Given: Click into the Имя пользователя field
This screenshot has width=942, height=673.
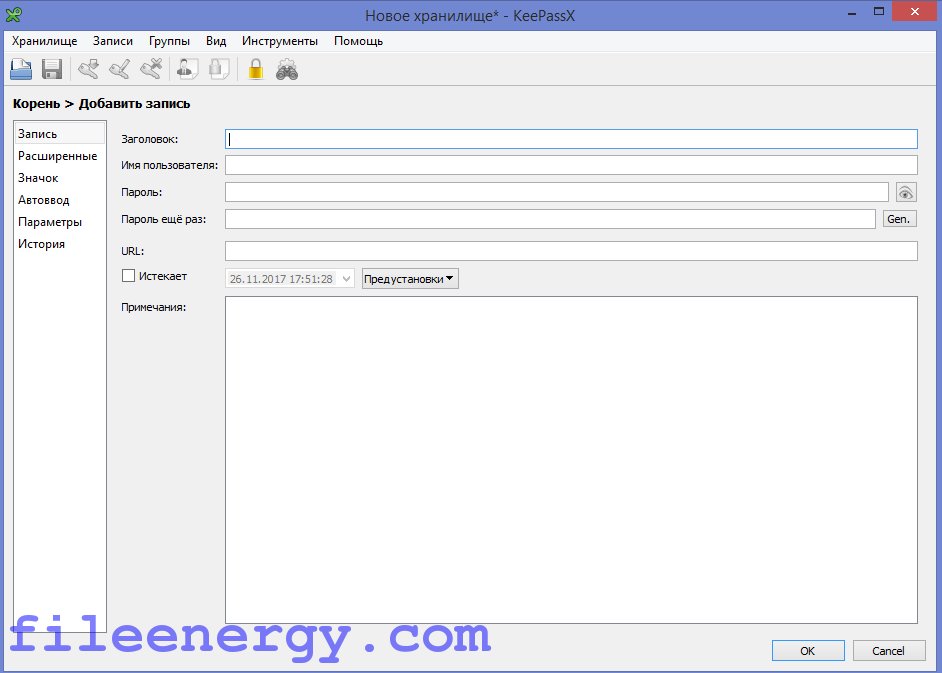Looking at the screenshot, I should [x=571, y=165].
